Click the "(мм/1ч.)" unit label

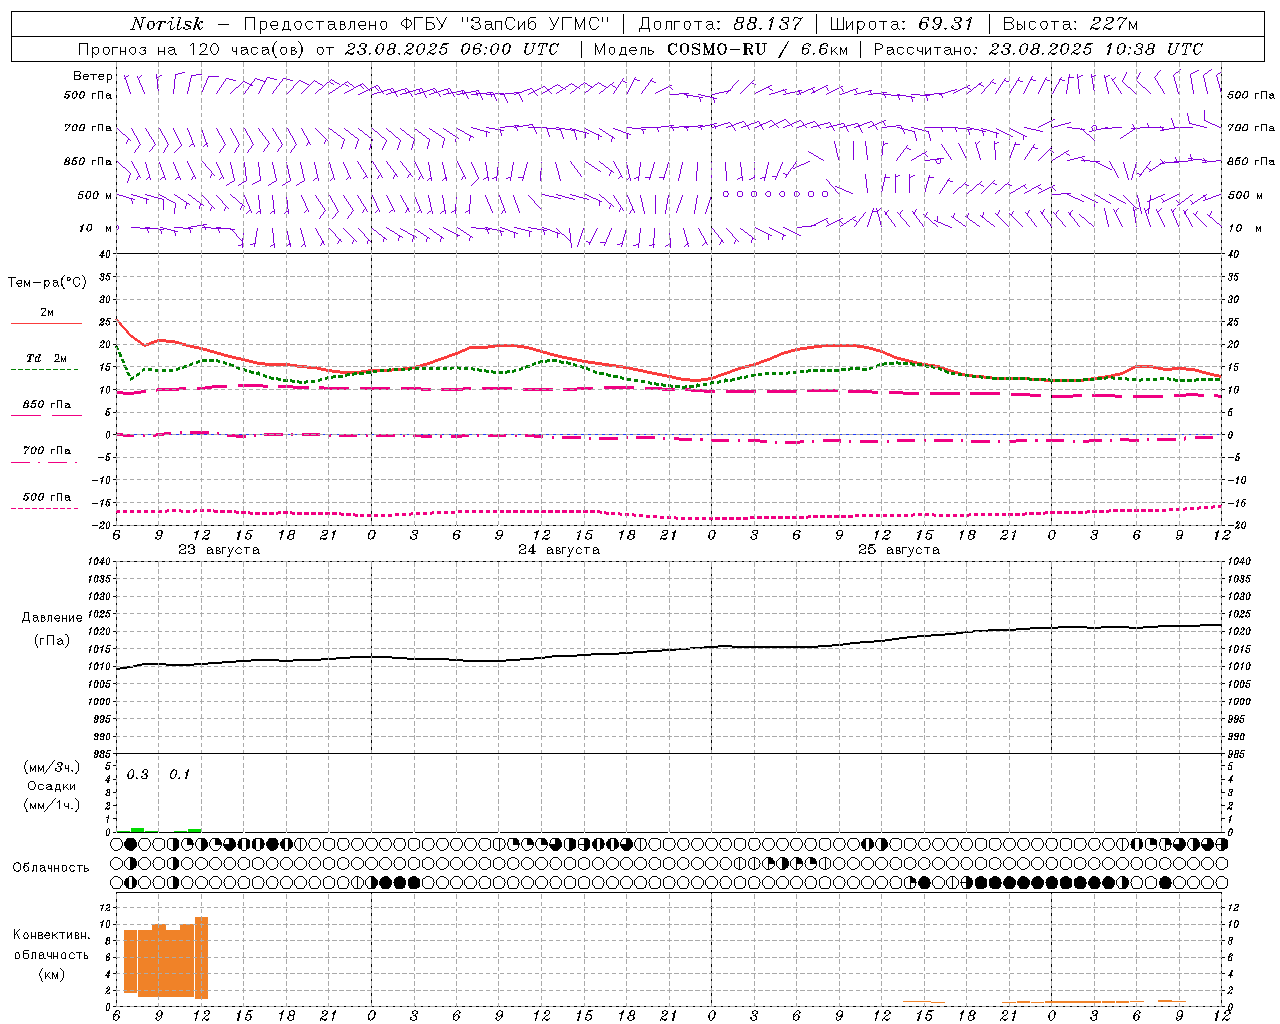(x=51, y=805)
